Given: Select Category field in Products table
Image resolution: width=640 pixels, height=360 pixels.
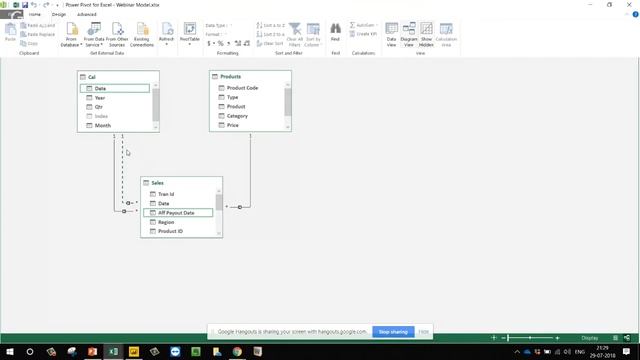Looking at the screenshot, I should tap(247, 116).
